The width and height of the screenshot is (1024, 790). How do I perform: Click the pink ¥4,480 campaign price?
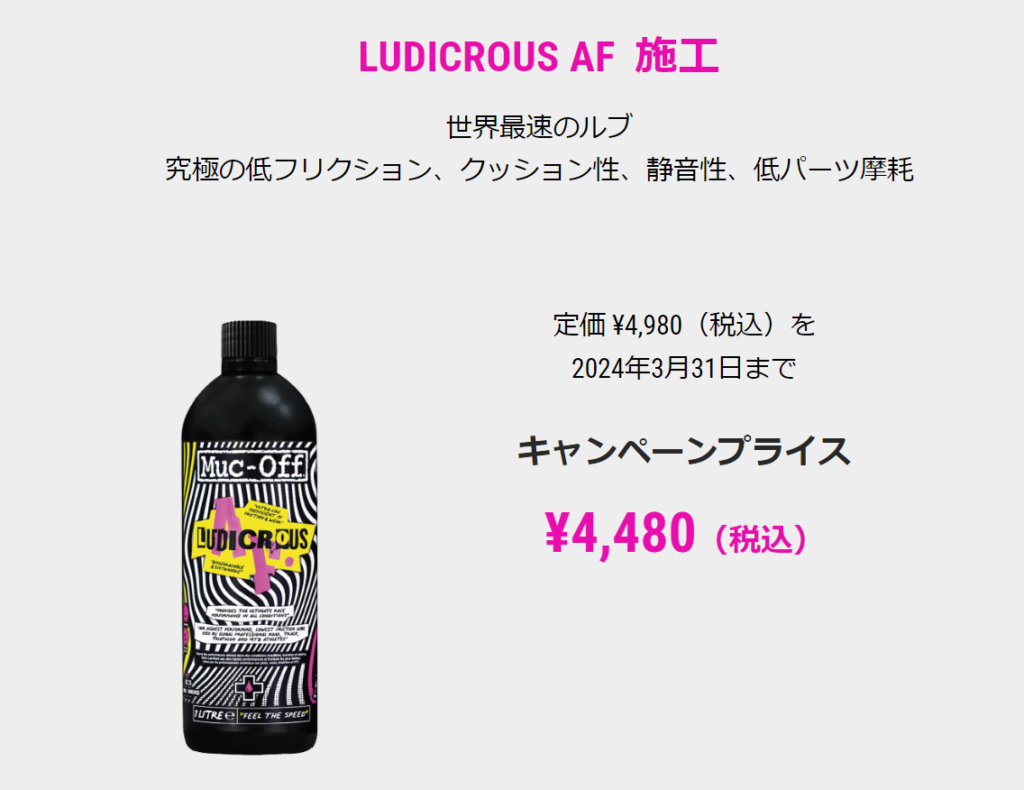pyautogui.click(x=620, y=533)
